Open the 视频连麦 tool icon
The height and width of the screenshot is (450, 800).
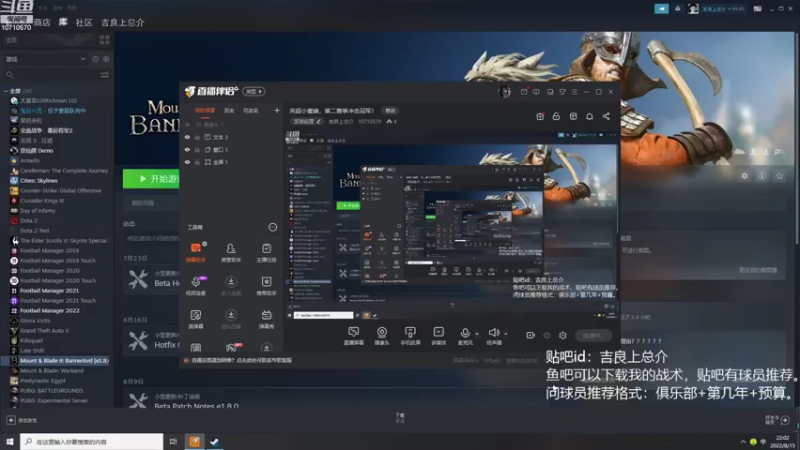195,285
